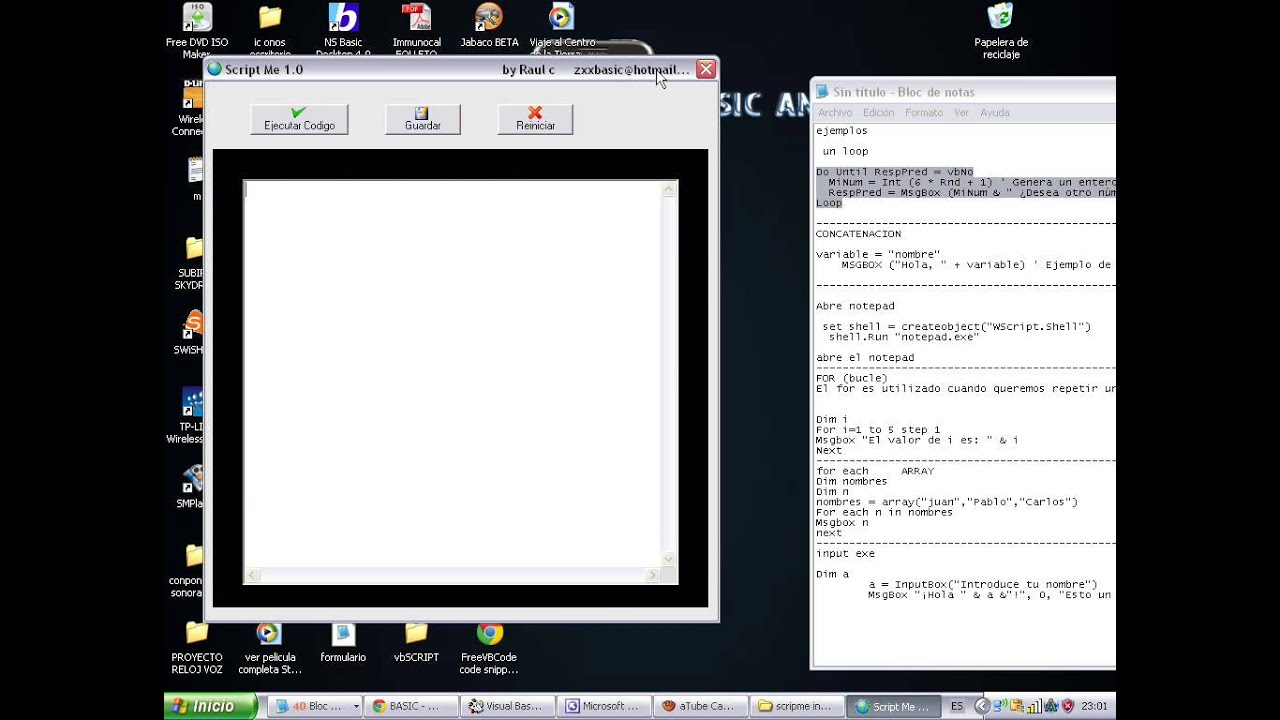The width and height of the screenshot is (1280, 720).
Task: Switch to the Bloc de notas taskbar group
Action: coord(315,706)
